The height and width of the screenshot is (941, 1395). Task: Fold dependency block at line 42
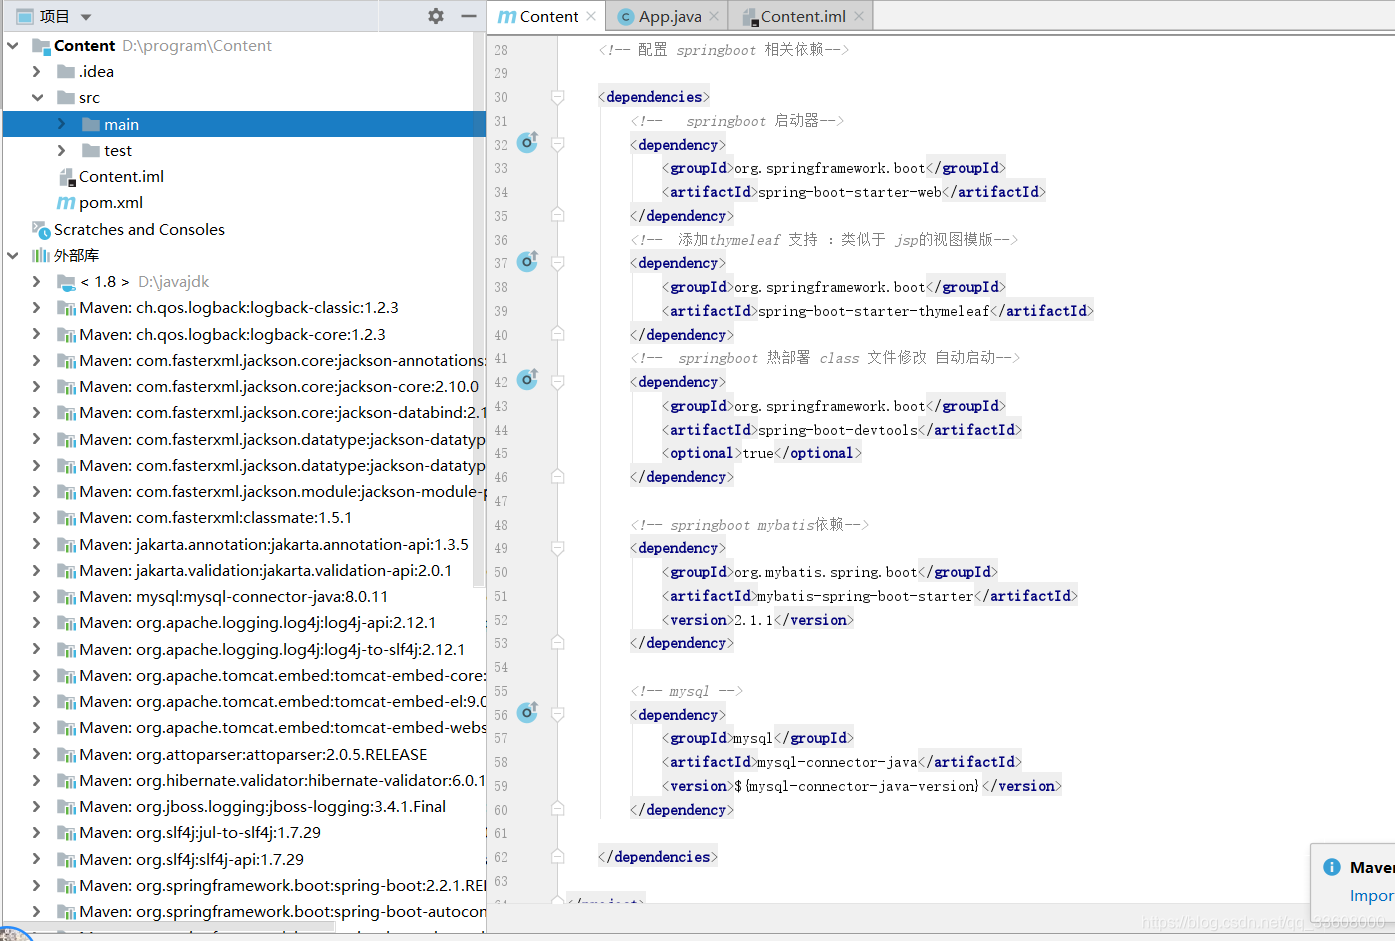(558, 382)
